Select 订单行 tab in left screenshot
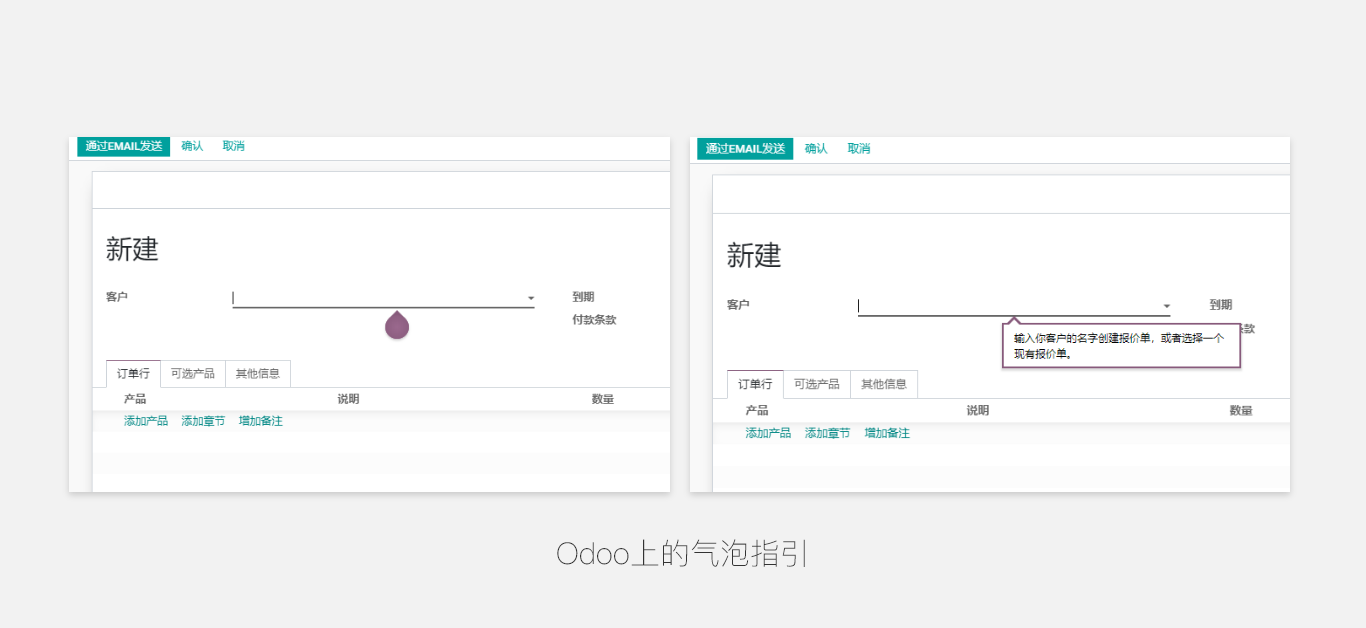Viewport: 1366px width, 628px height. tap(133, 373)
